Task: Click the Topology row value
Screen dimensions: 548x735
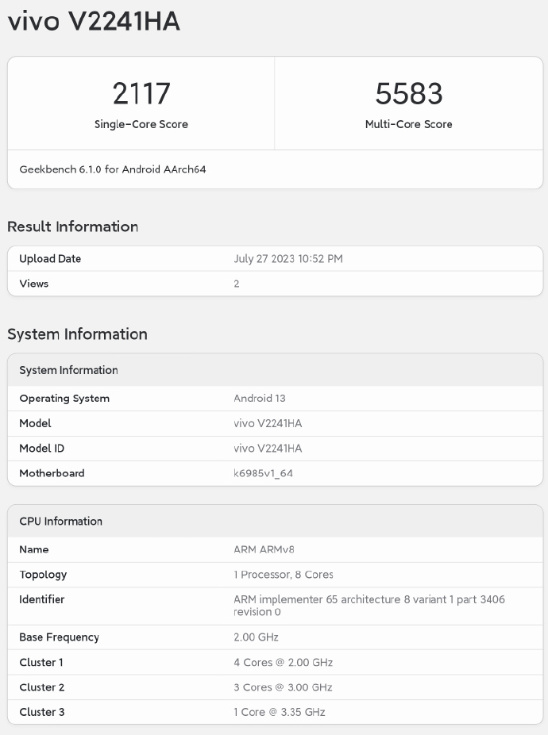Action: (x=284, y=575)
